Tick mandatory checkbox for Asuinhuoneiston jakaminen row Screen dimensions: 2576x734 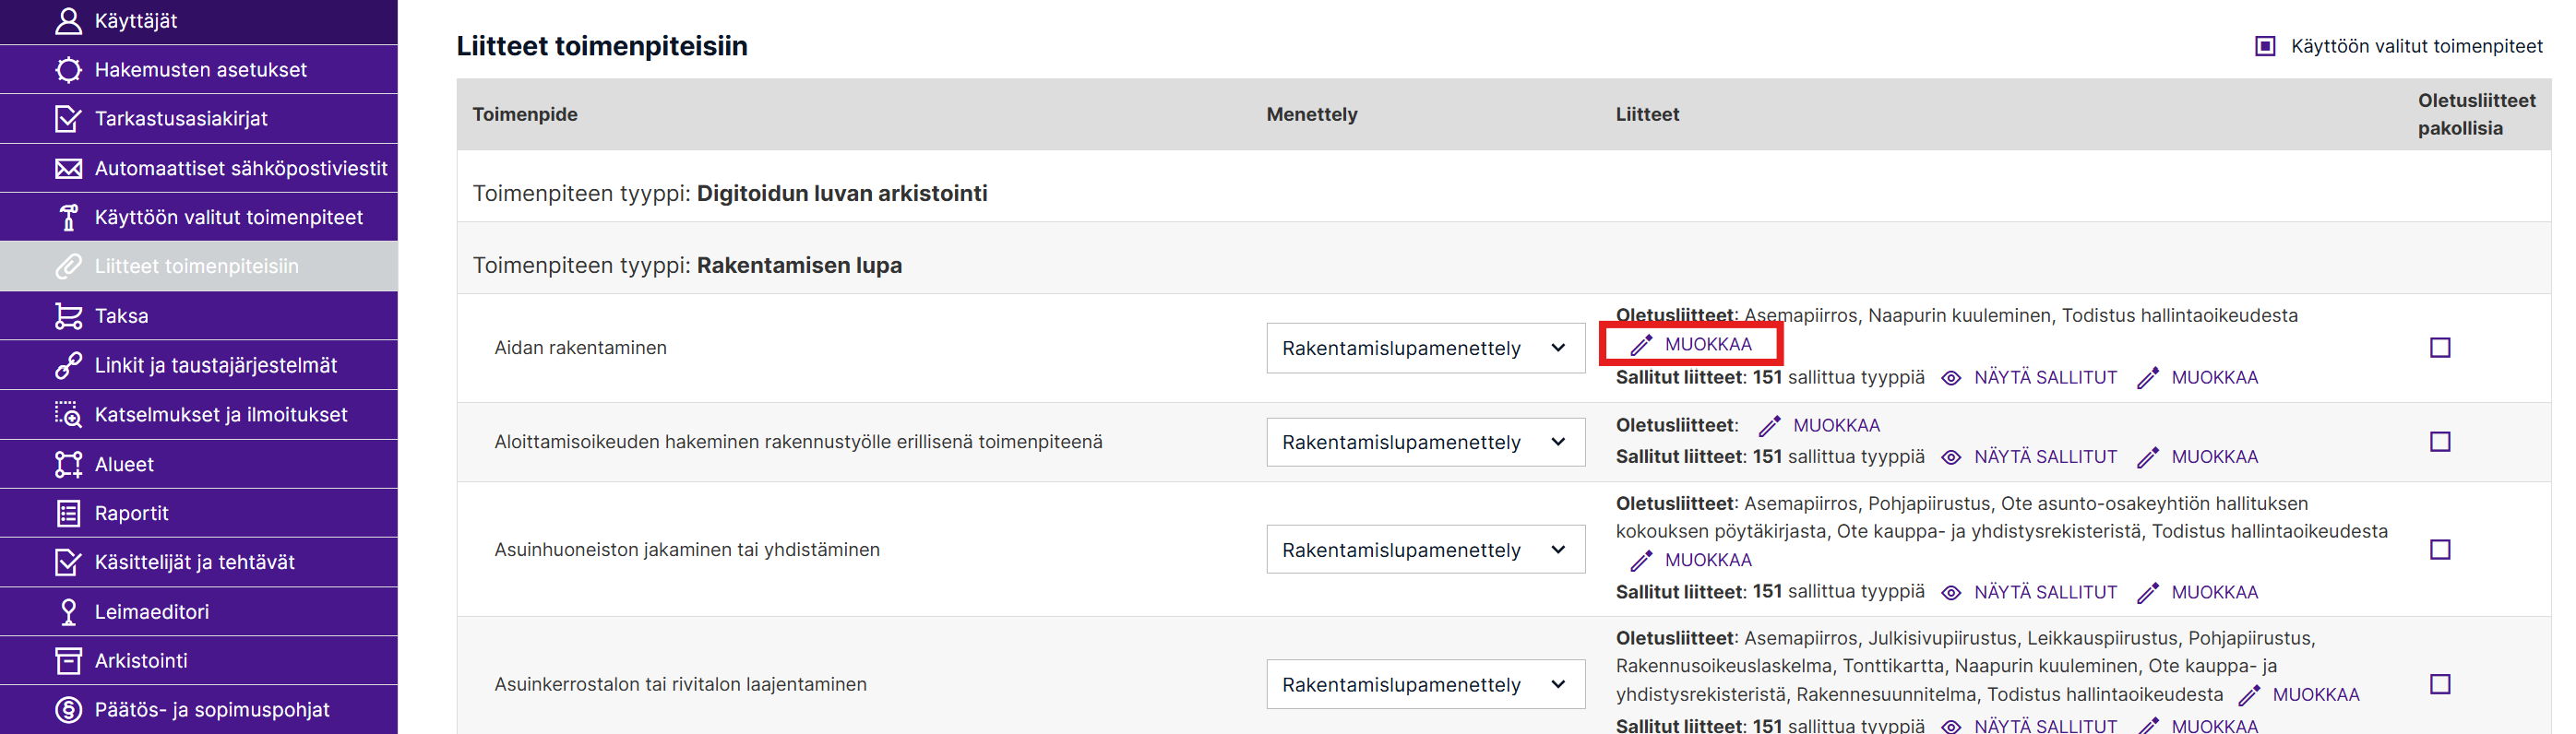click(2439, 550)
